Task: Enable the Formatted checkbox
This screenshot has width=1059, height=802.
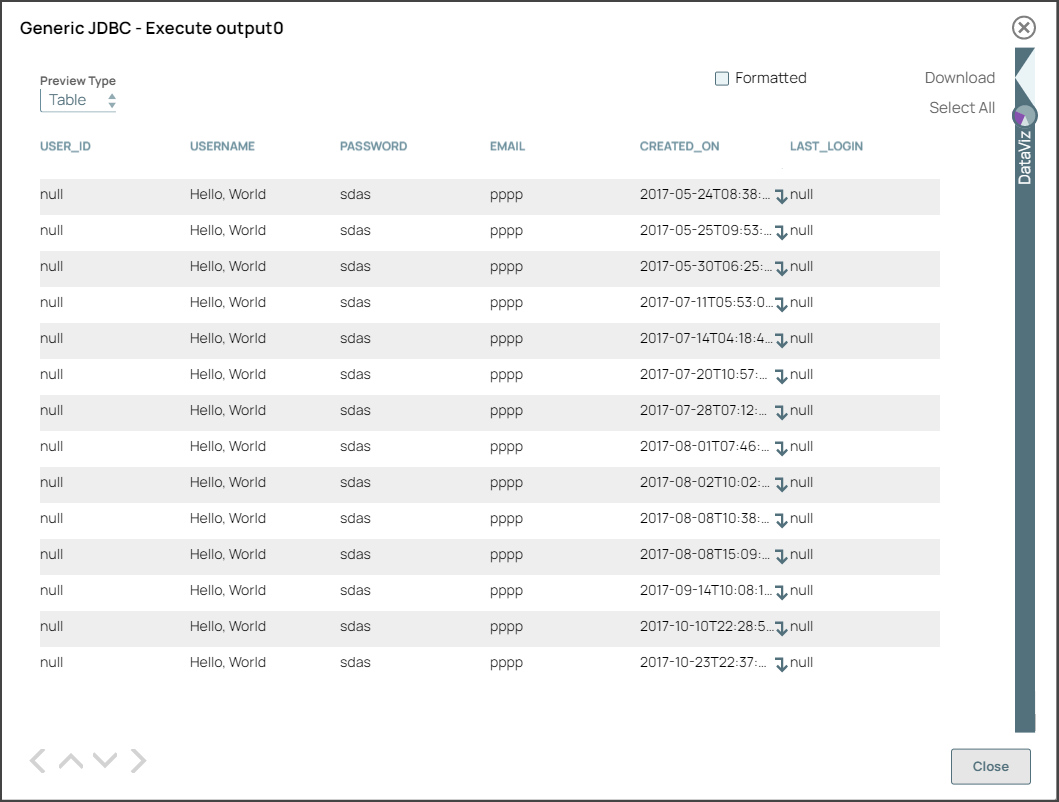Action: click(x=722, y=79)
